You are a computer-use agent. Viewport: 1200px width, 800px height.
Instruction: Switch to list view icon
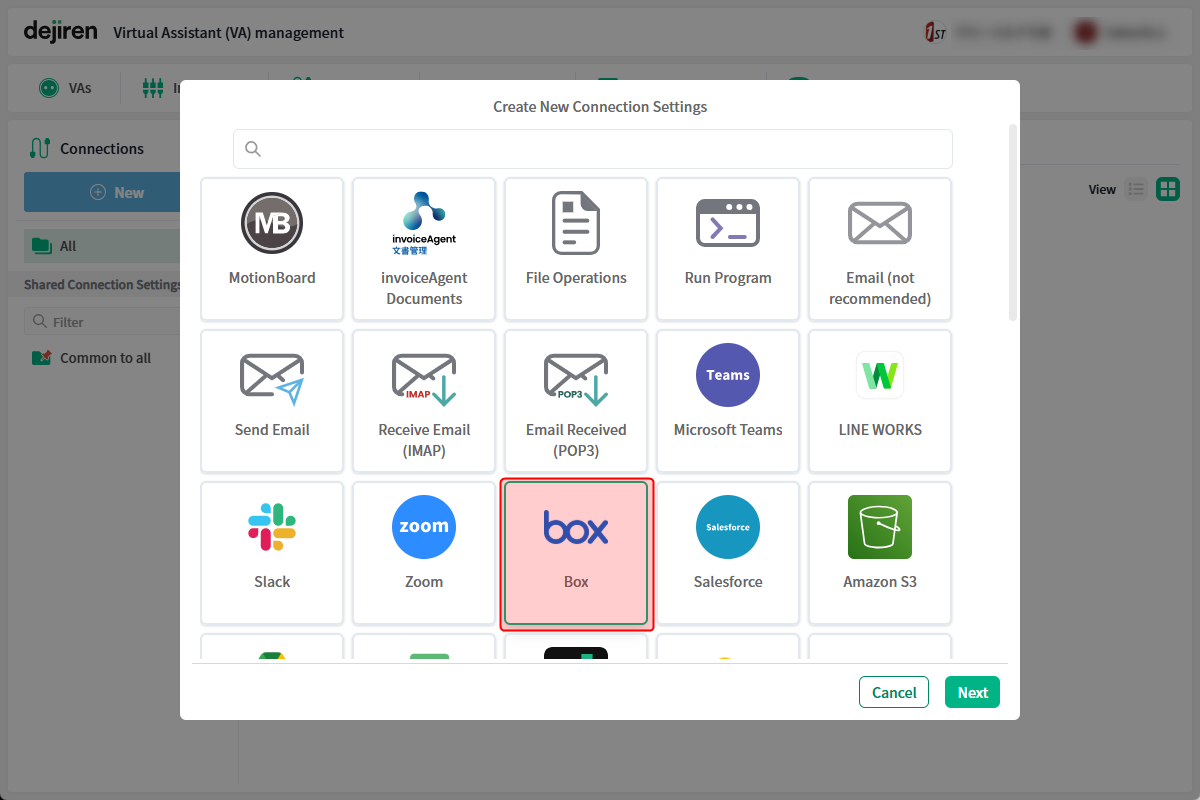click(x=1136, y=189)
